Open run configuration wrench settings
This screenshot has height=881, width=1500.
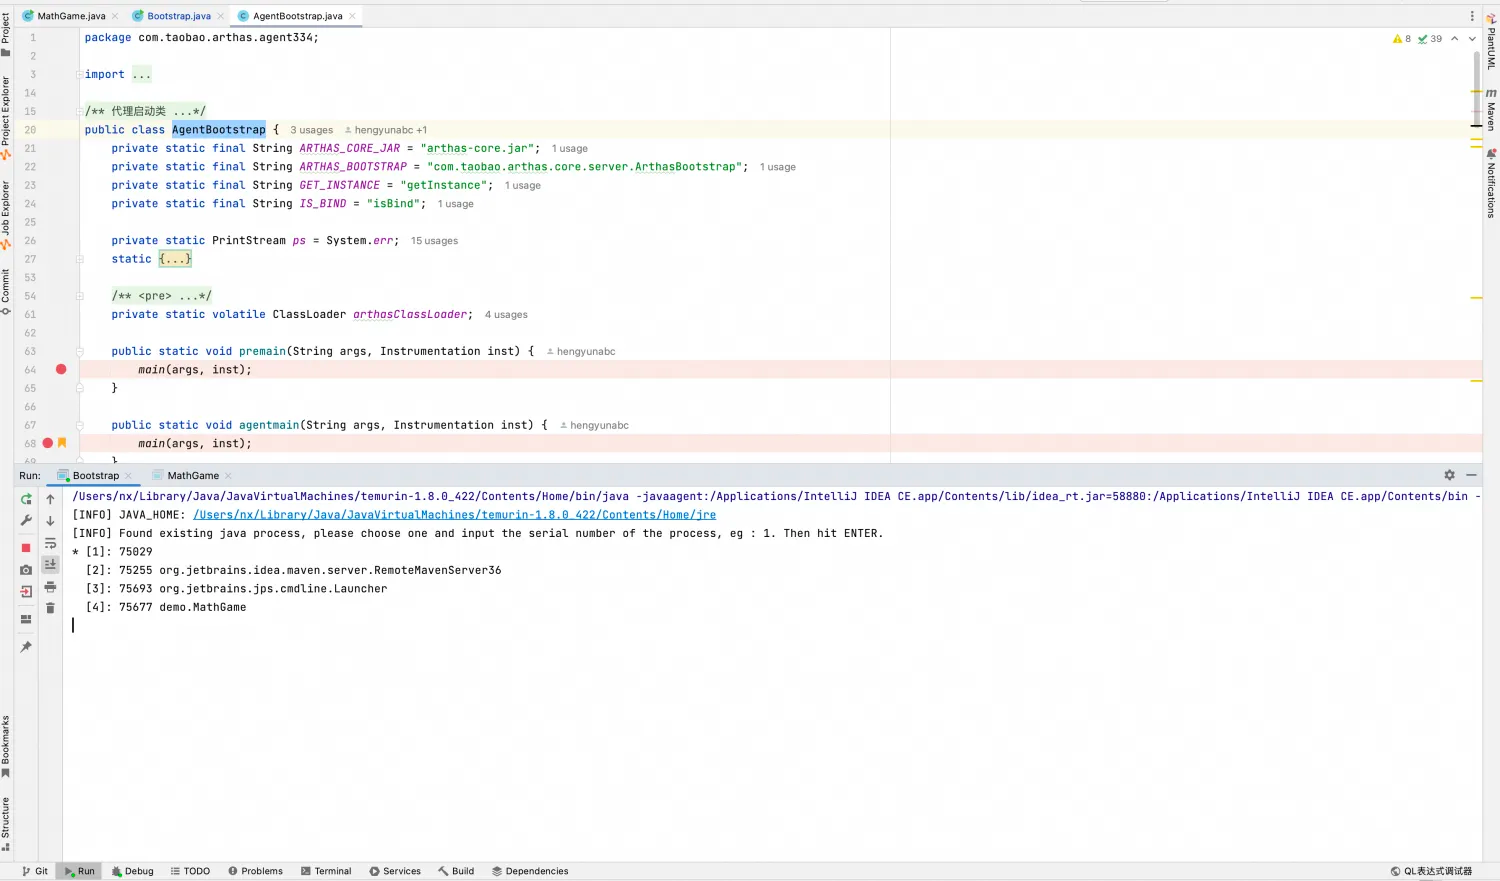pyautogui.click(x=26, y=521)
